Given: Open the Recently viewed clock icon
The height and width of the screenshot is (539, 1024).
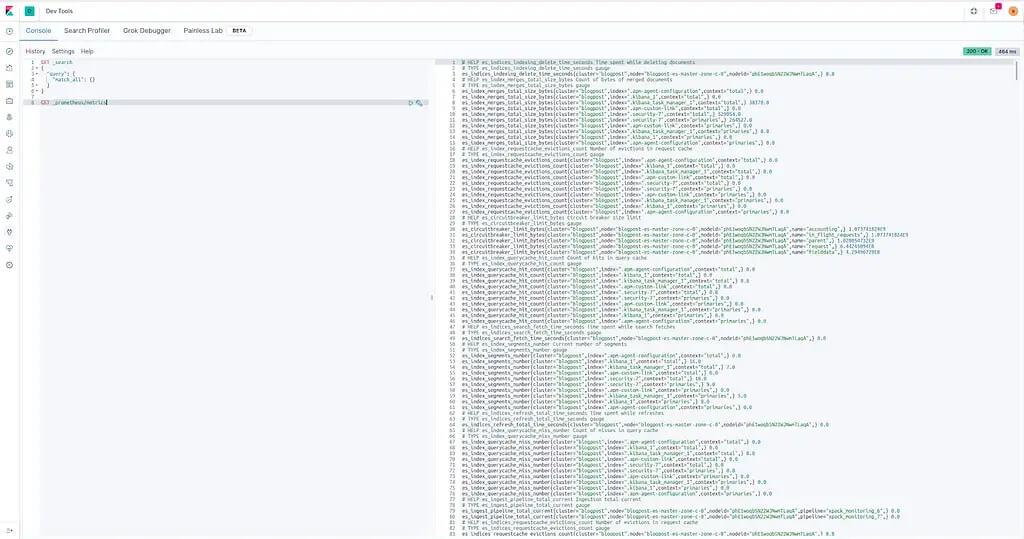Looking at the screenshot, I should coord(9,31).
